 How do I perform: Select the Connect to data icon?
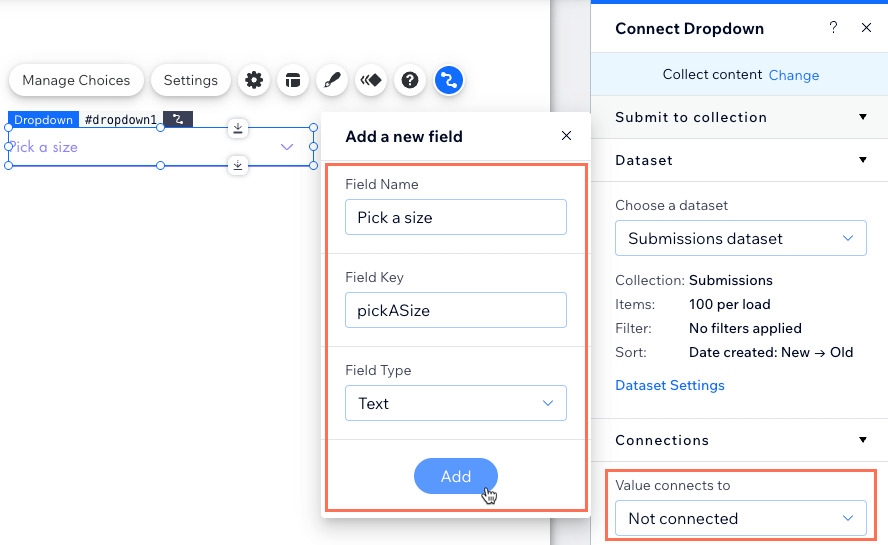pyautogui.click(x=449, y=80)
